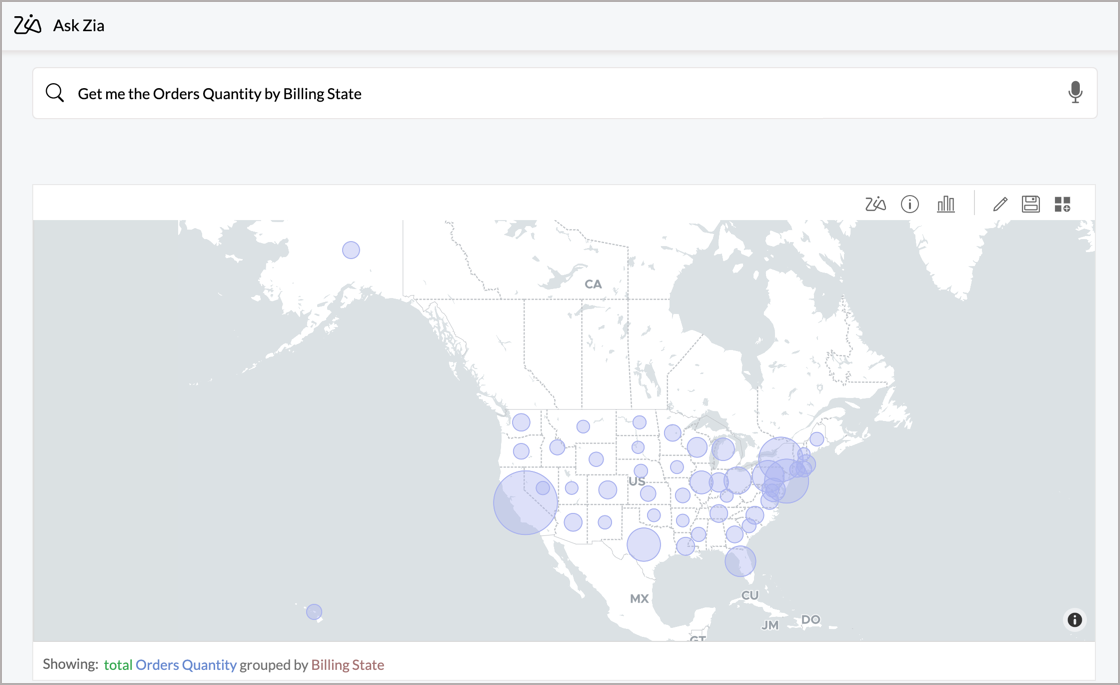This screenshot has width=1120, height=685.
Task: Change chart type via bar chart icon
Action: [x=945, y=204]
